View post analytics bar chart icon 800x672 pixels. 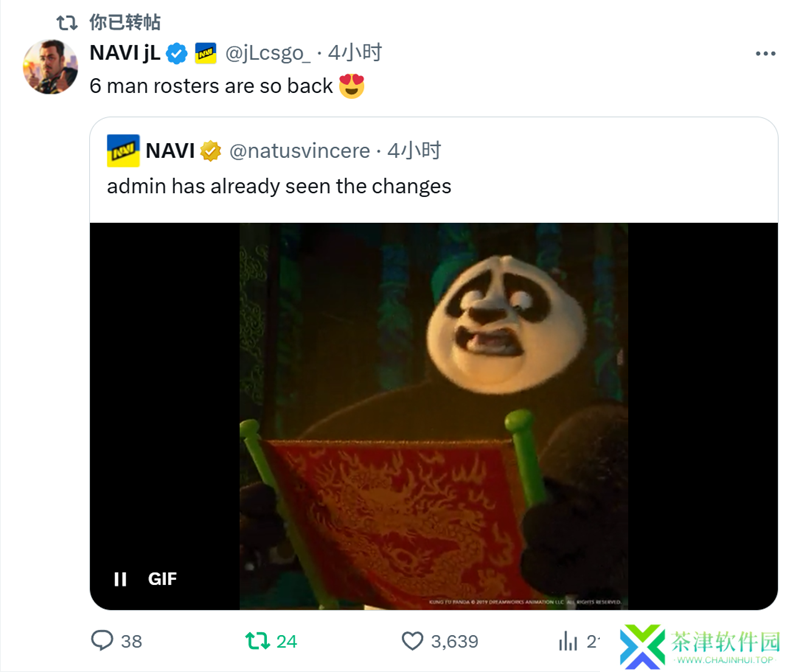pos(568,641)
